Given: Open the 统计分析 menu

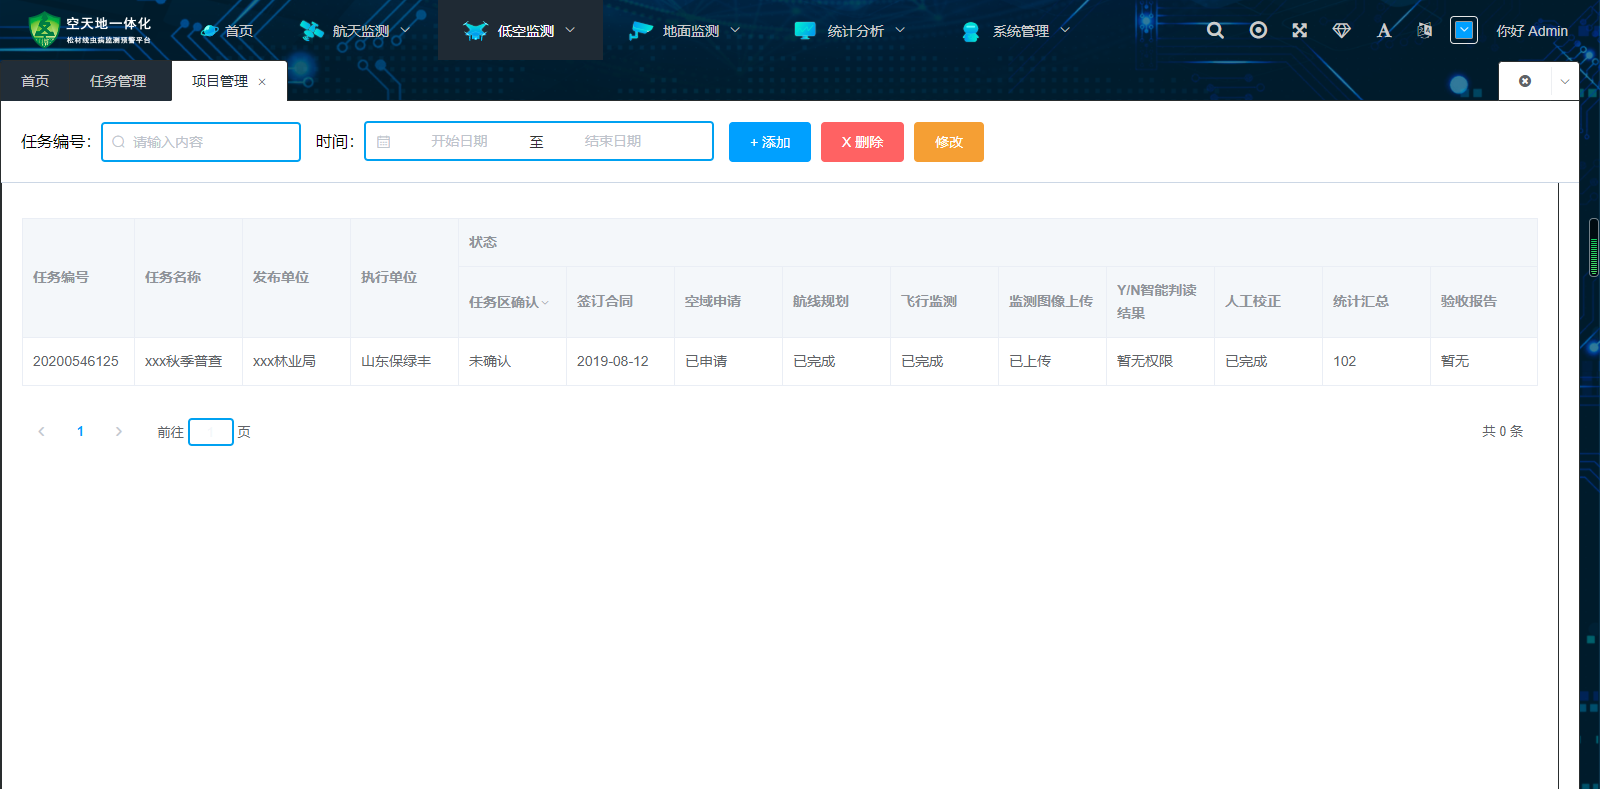Looking at the screenshot, I should [x=850, y=31].
